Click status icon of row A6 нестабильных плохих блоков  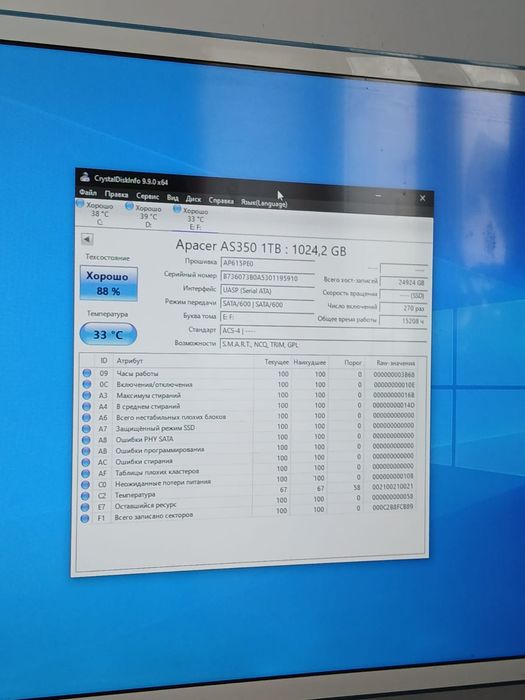pos(86,417)
